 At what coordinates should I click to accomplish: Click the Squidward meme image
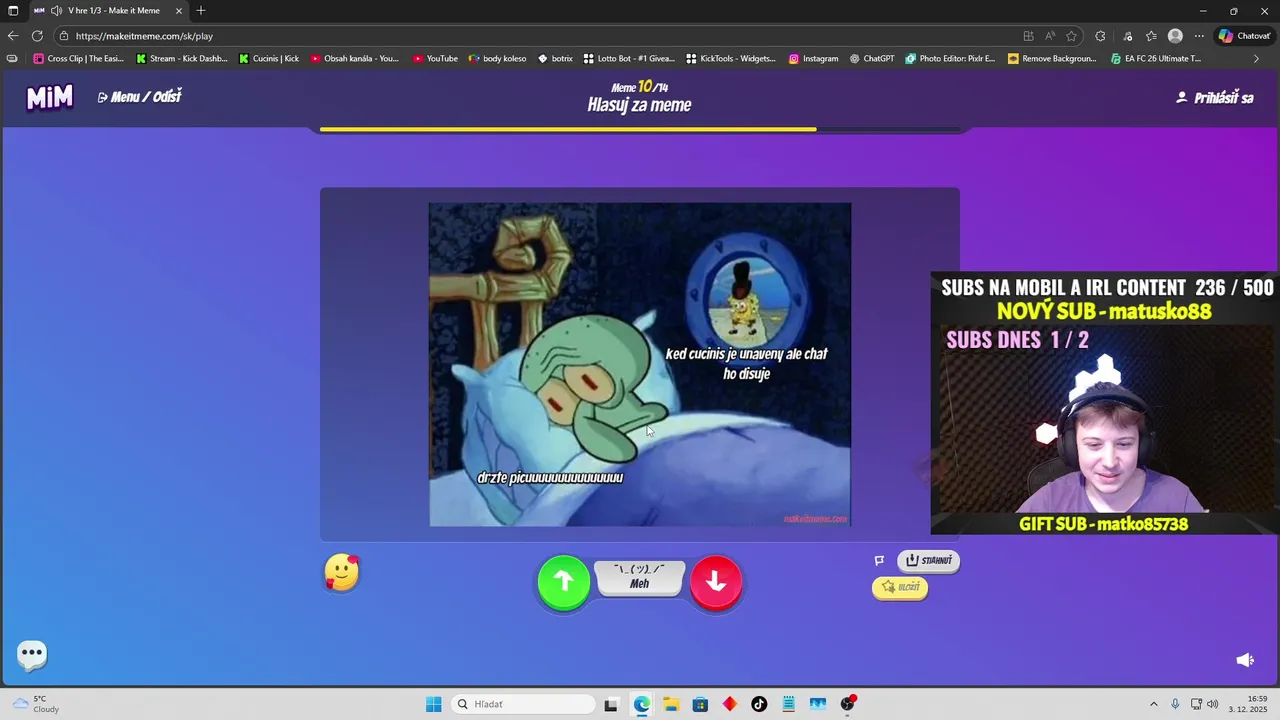pos(640,365)
